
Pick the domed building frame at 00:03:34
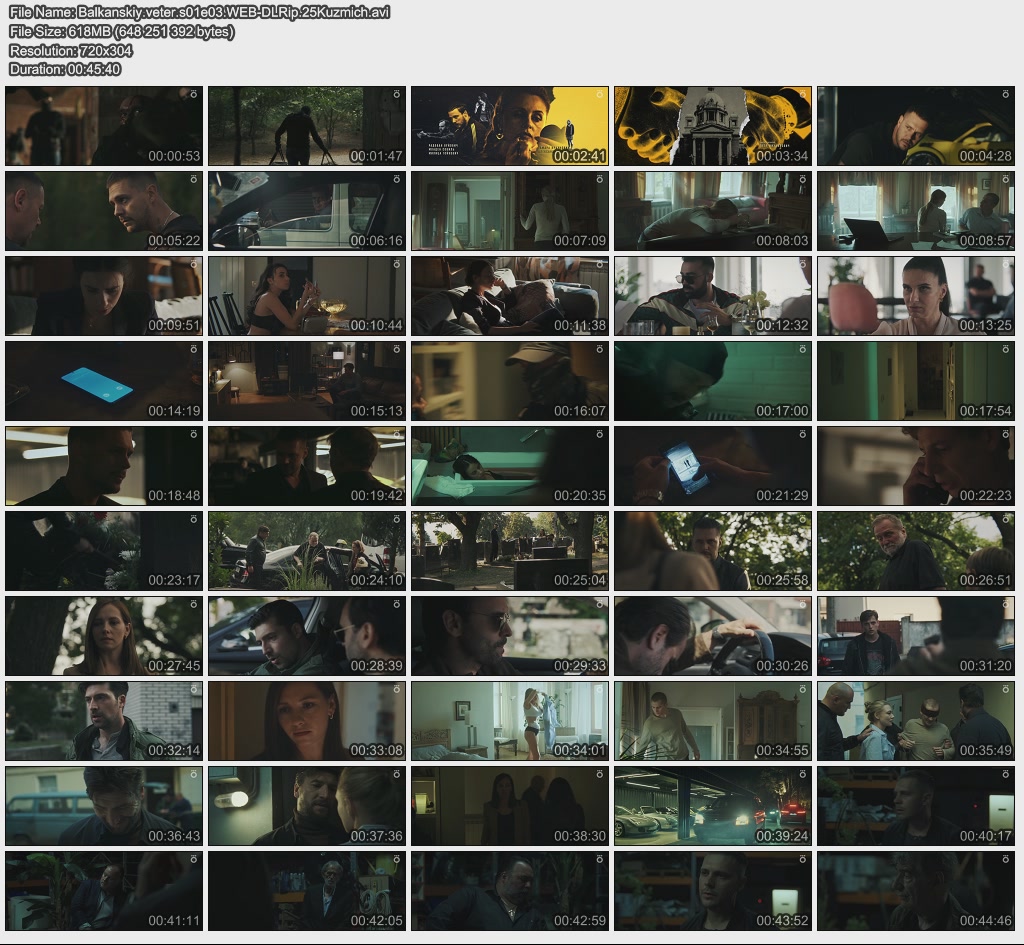[713, 126]
